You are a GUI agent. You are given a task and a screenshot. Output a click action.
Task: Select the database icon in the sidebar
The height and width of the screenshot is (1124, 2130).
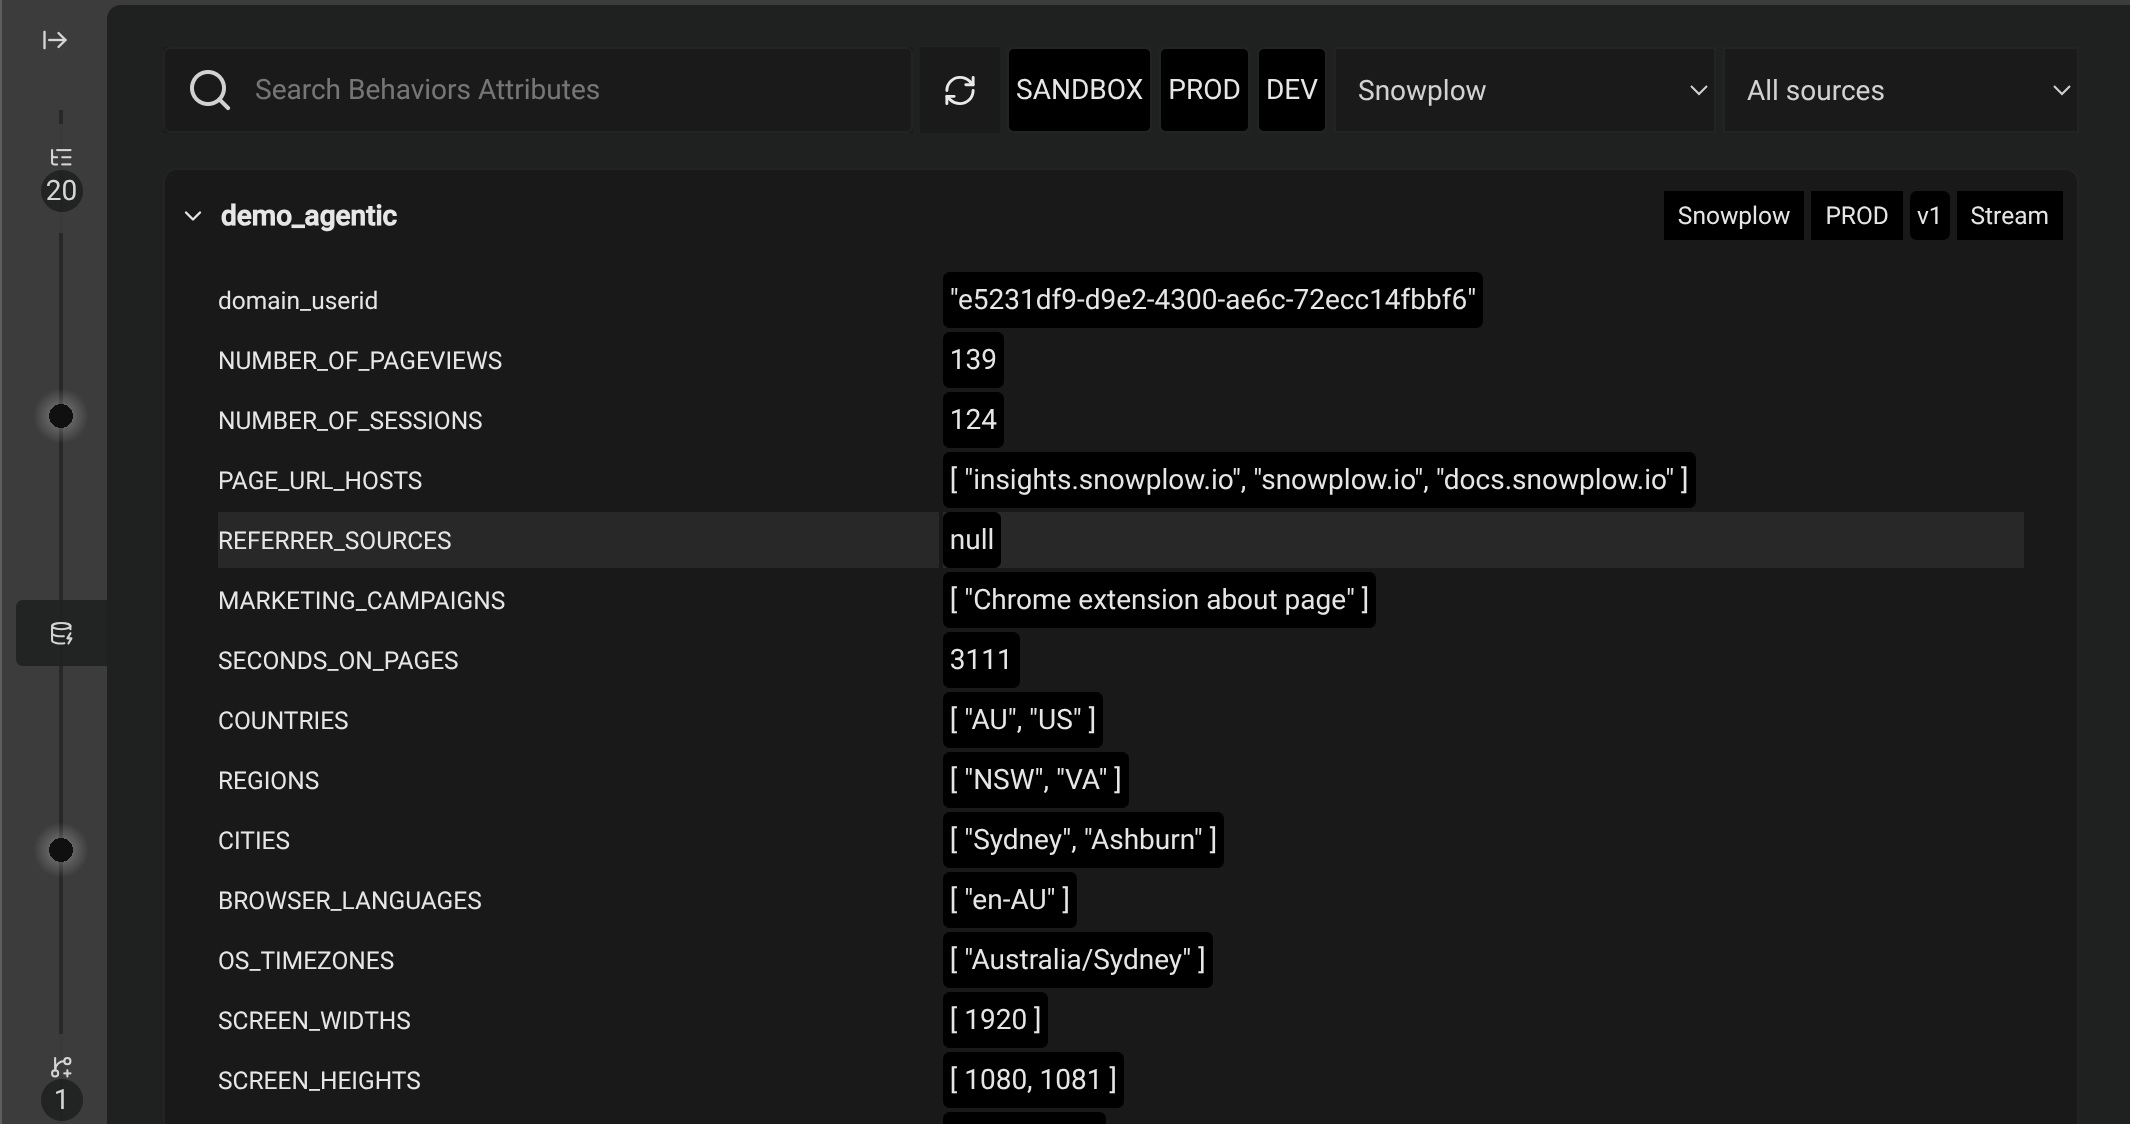point(61,632)
